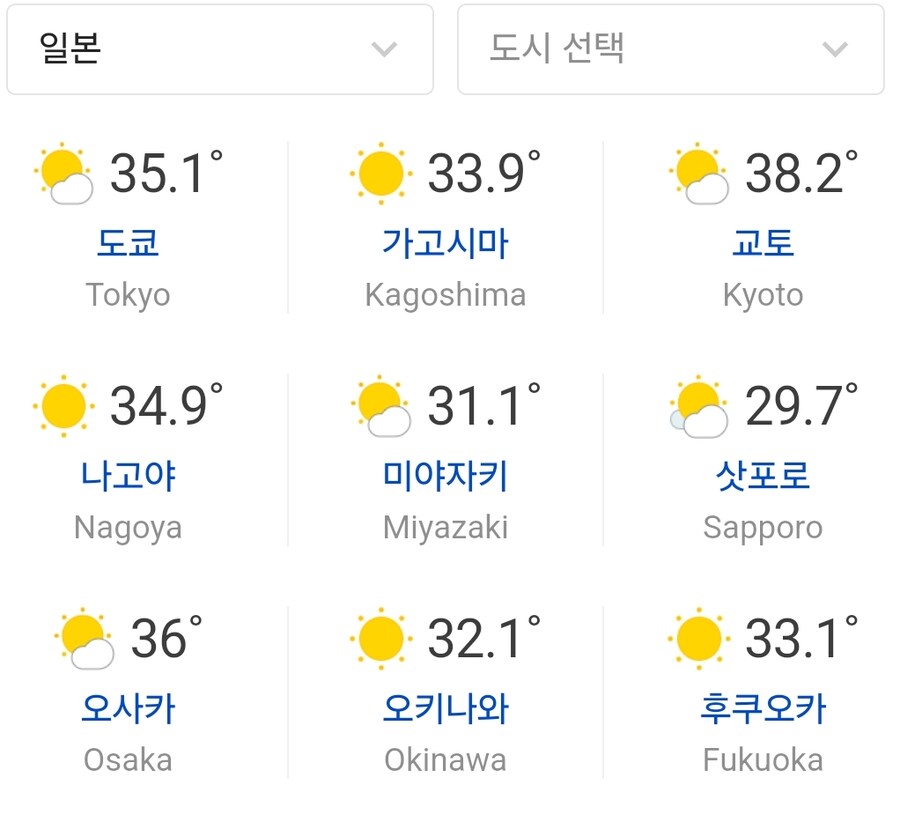Click the sunny icon beside Okinawa
Screen dimensions: 900x822
tap(378, 636)
